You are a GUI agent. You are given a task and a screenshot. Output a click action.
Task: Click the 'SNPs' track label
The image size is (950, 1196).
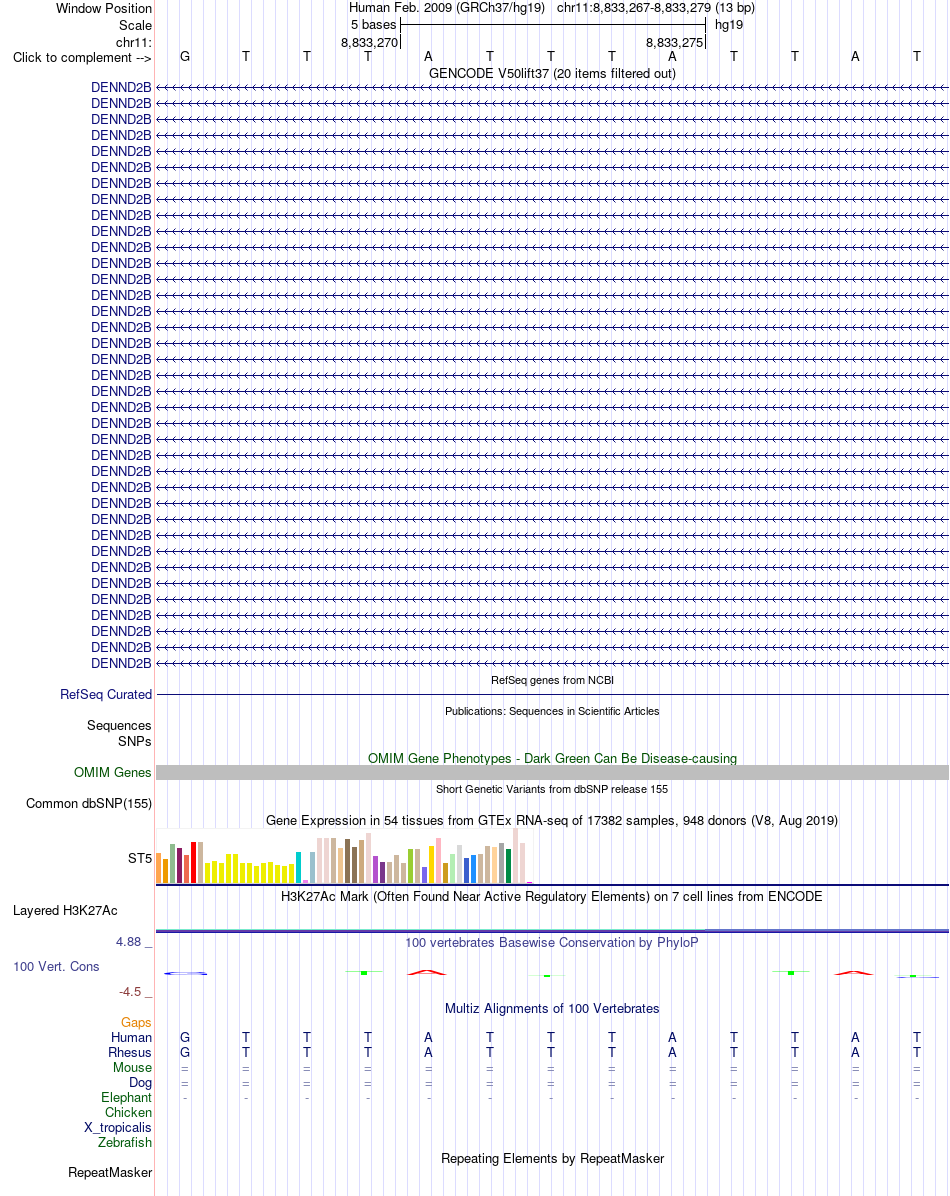[134, 741]
